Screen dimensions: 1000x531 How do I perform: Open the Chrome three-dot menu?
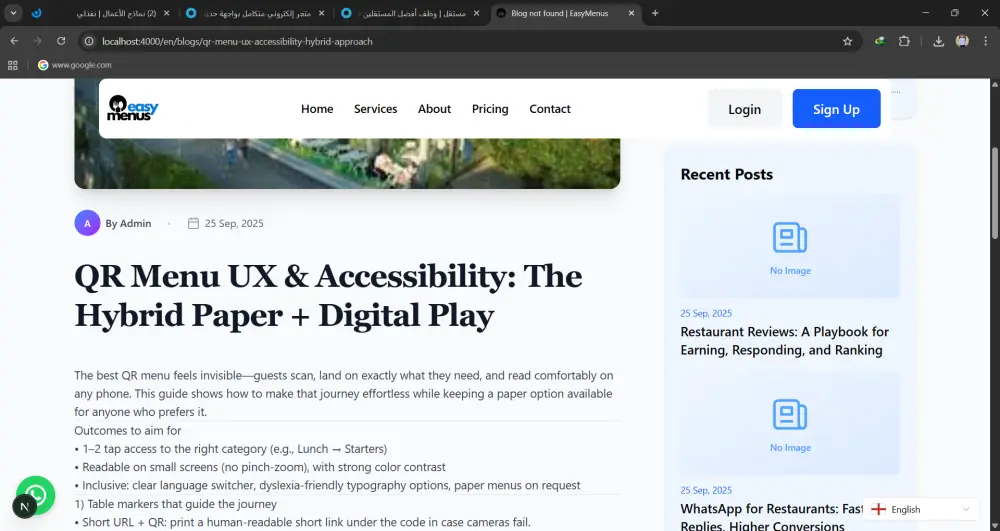985,41
